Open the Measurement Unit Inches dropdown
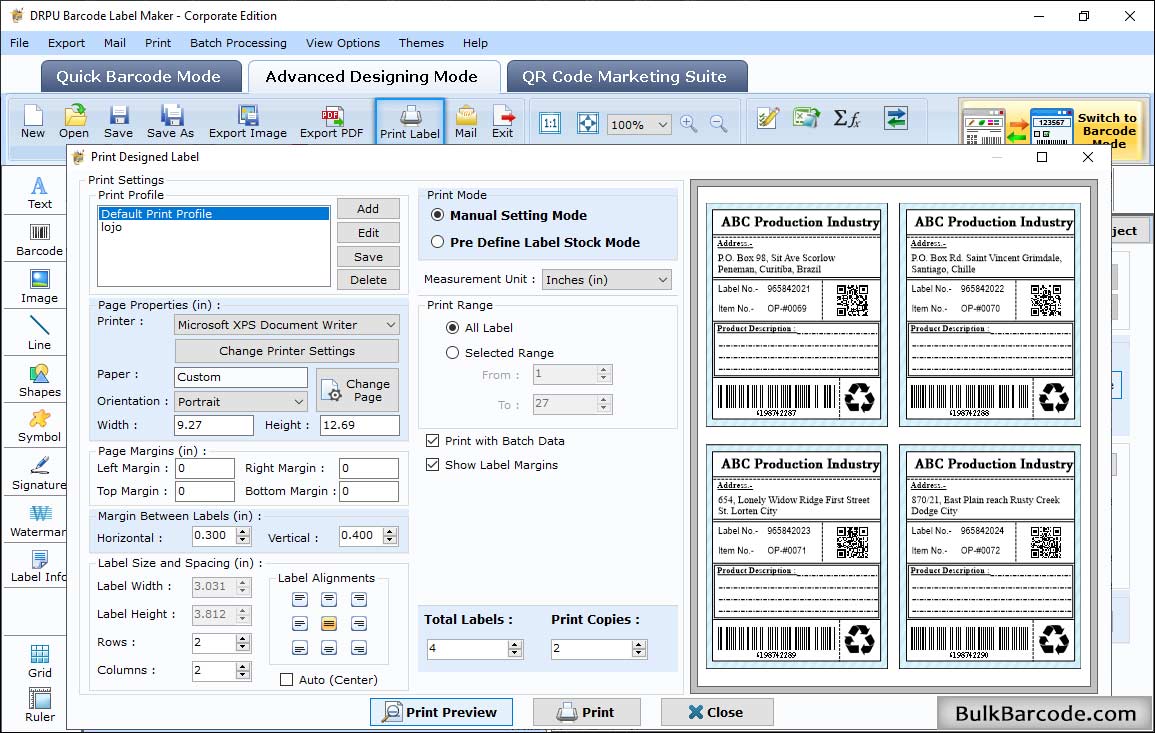This screenshot has width=1155, height=733. (607, 280)
